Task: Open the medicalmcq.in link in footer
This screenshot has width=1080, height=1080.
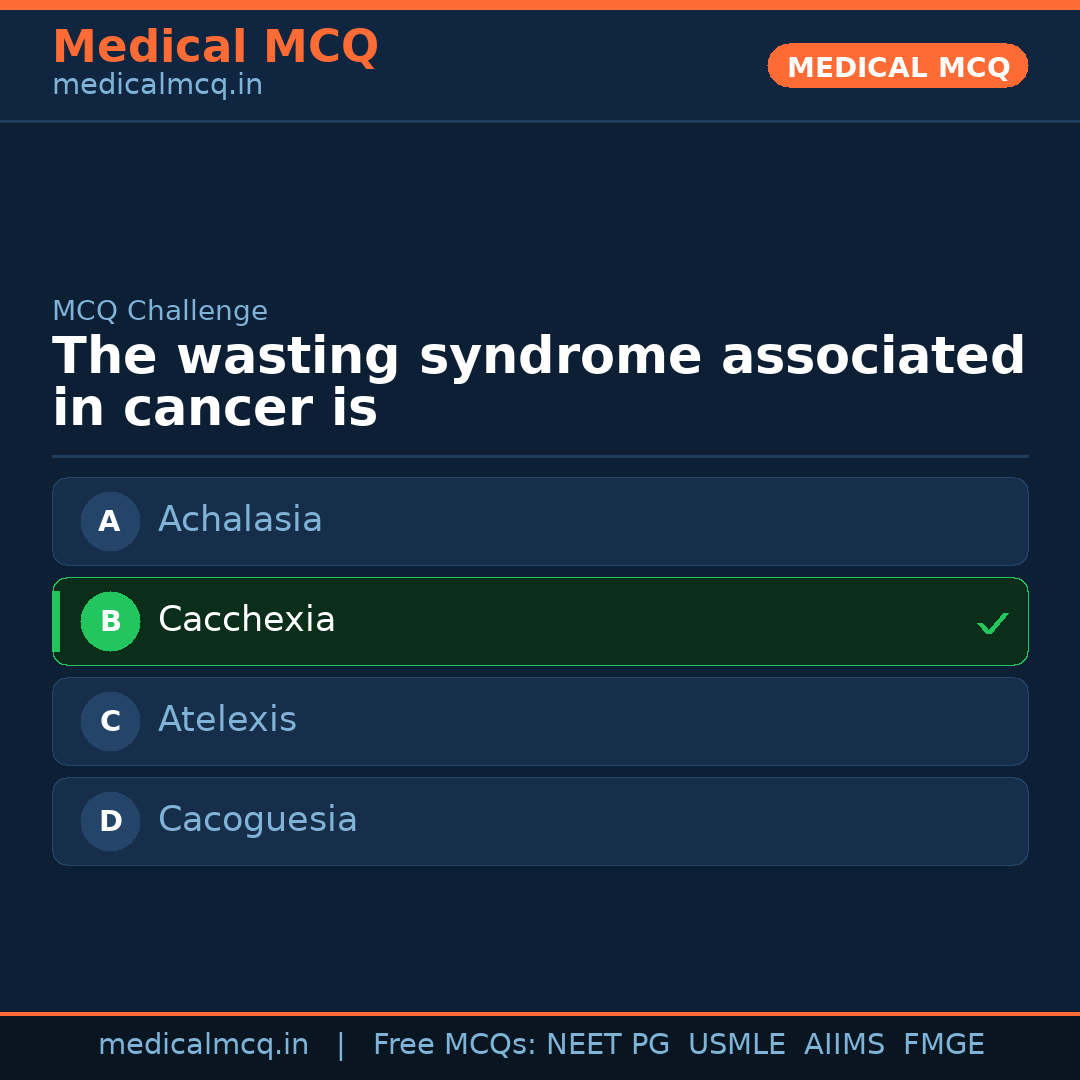Action: pos(203,1045)
